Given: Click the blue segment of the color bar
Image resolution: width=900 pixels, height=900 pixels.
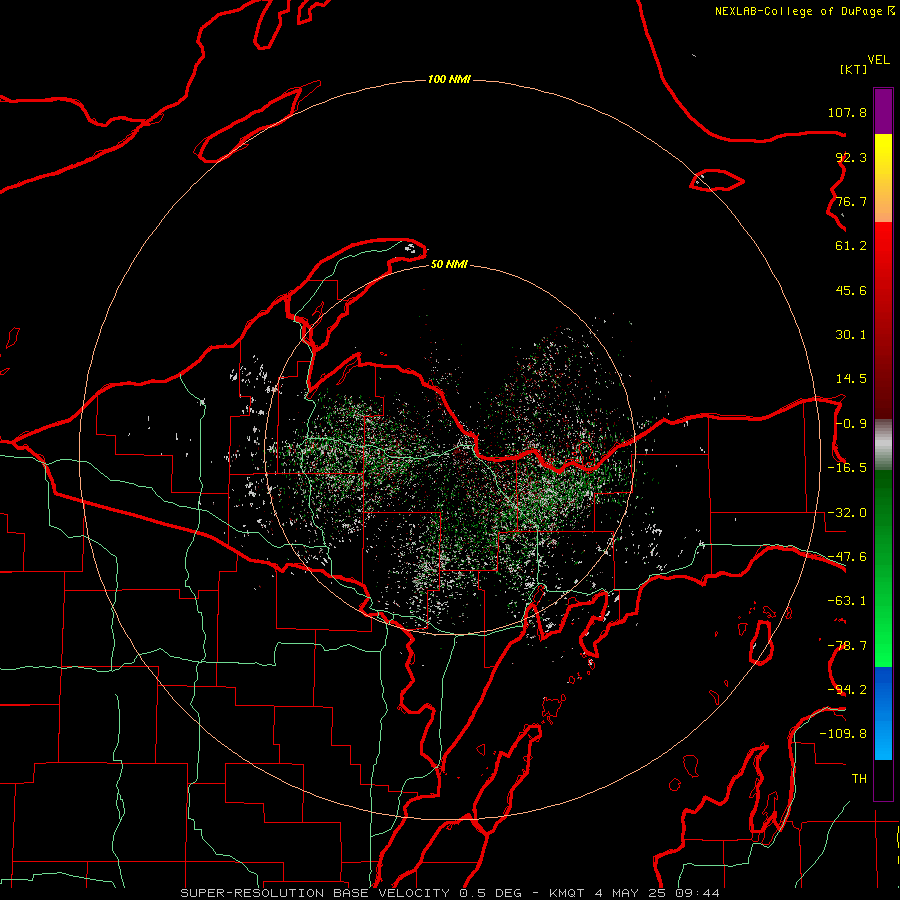Looking at the screenshot, I should tap(883, 713).
